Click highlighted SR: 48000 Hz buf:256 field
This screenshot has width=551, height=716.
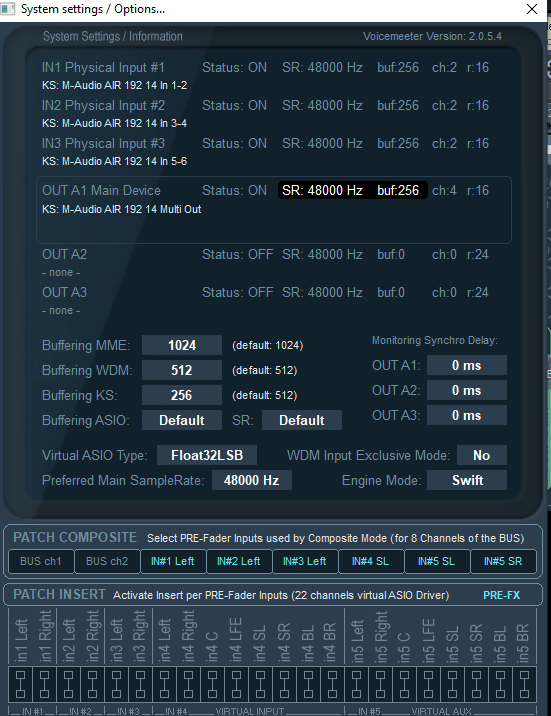coord(352,190)
